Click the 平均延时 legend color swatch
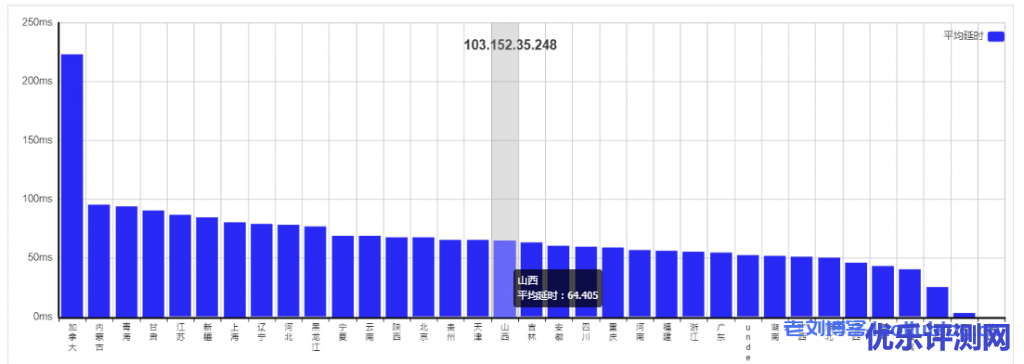The width and height of the screenshot is (1024, 364). point(996,37)
